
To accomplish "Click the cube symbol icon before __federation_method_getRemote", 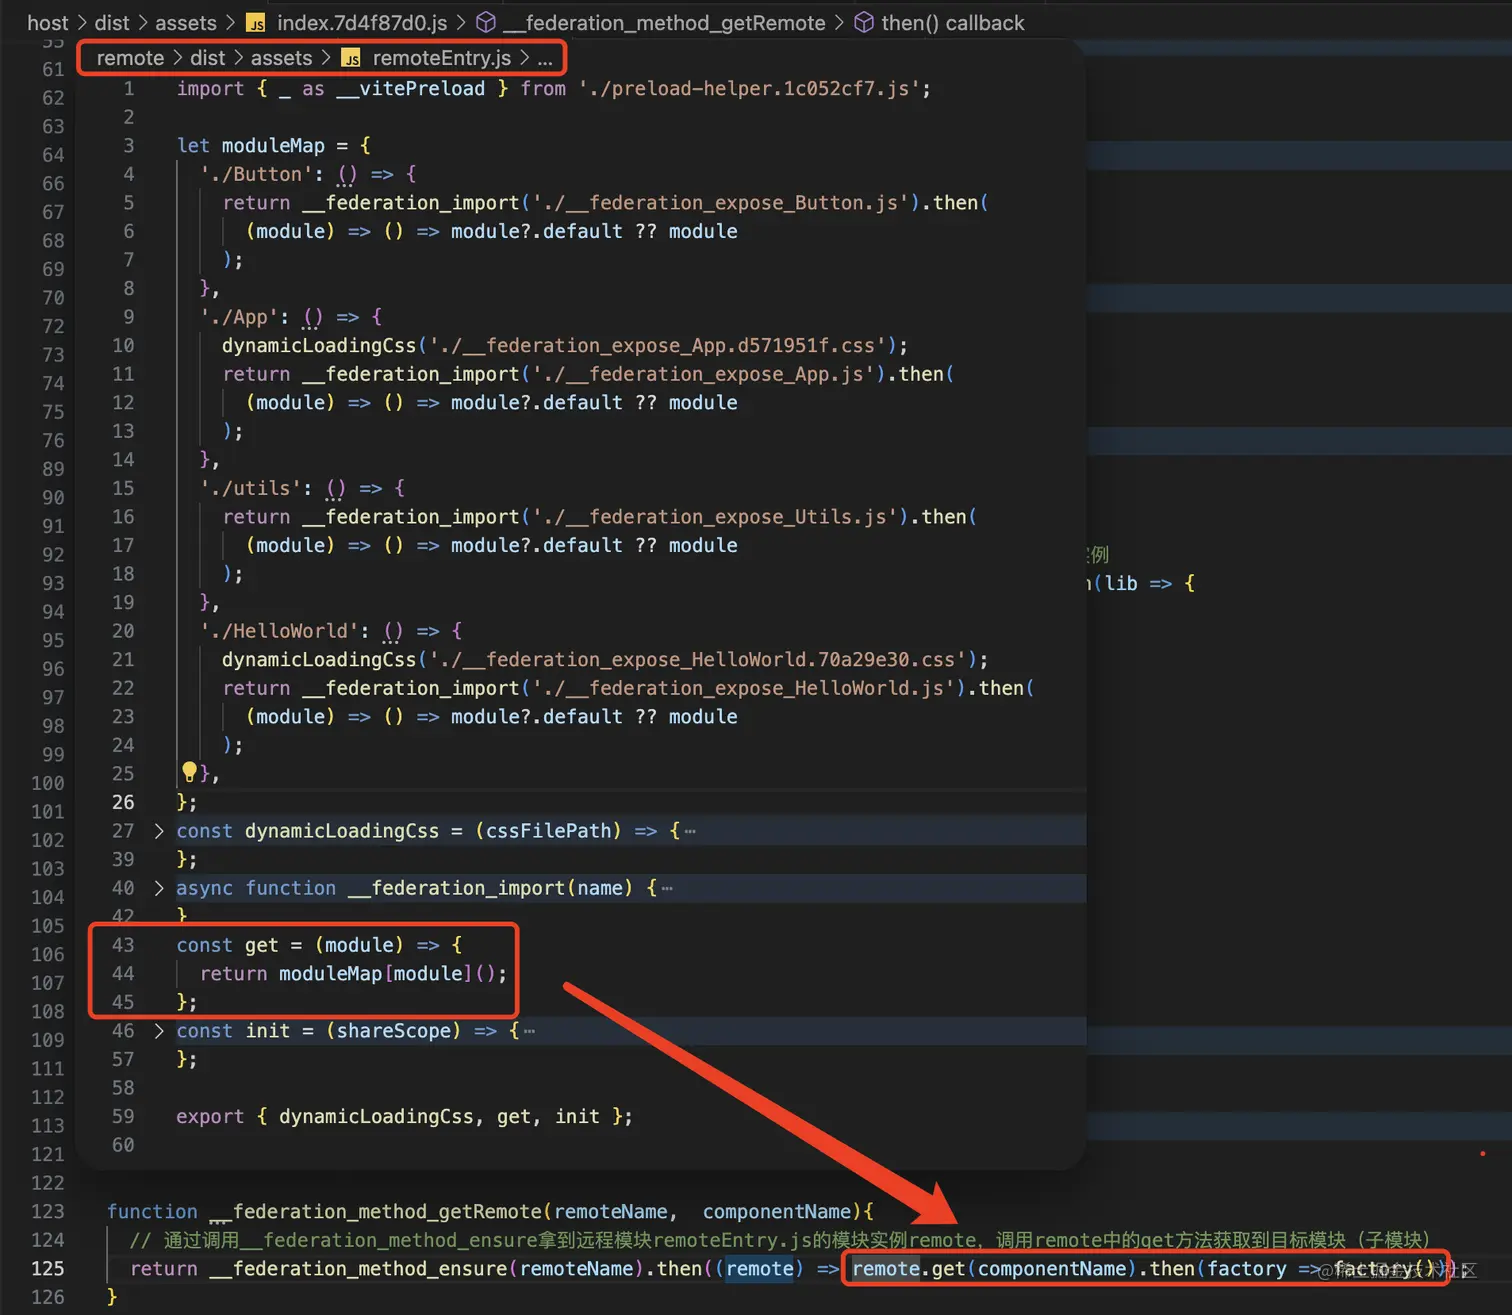I will (x=486, y=22).
